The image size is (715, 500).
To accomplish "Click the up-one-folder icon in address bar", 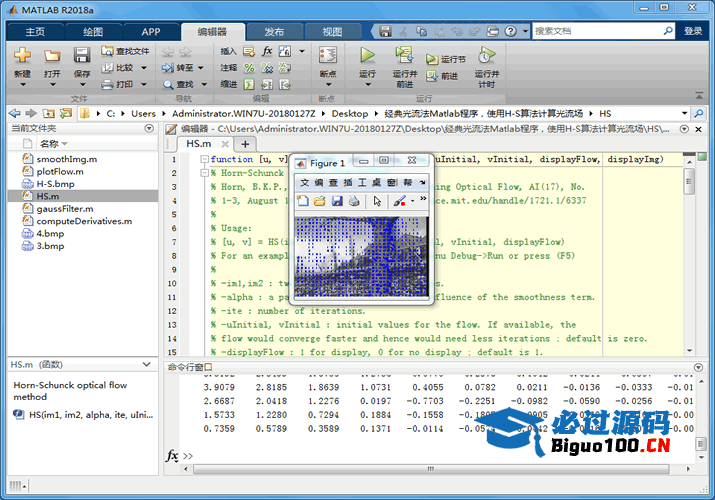I will click(48, 113).
